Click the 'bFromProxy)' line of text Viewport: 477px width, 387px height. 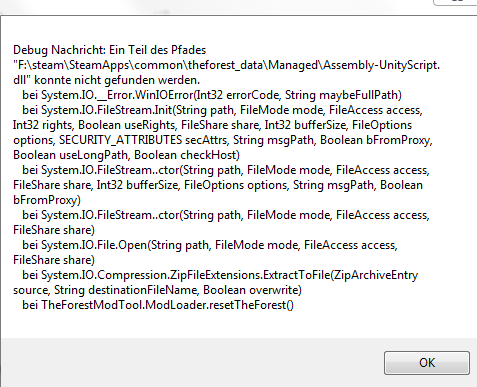pyautogui.click(x=47, y=200)
